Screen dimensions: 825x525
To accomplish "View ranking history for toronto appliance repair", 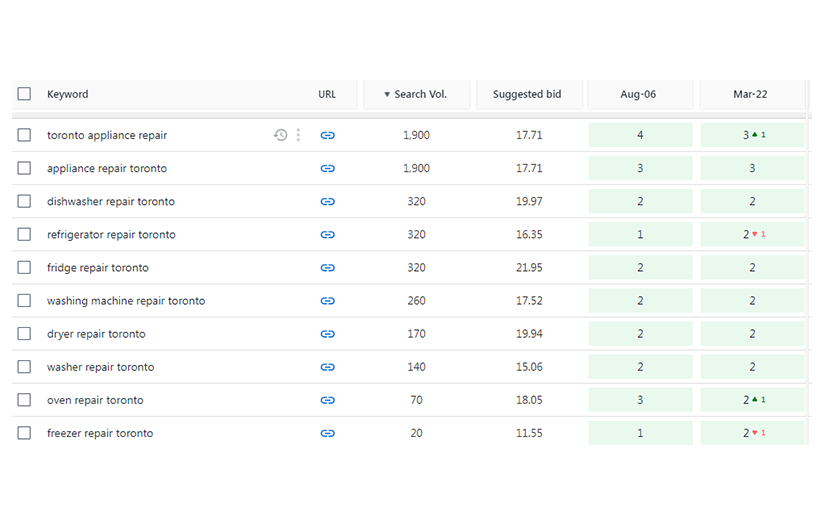I will pos(280,135).
